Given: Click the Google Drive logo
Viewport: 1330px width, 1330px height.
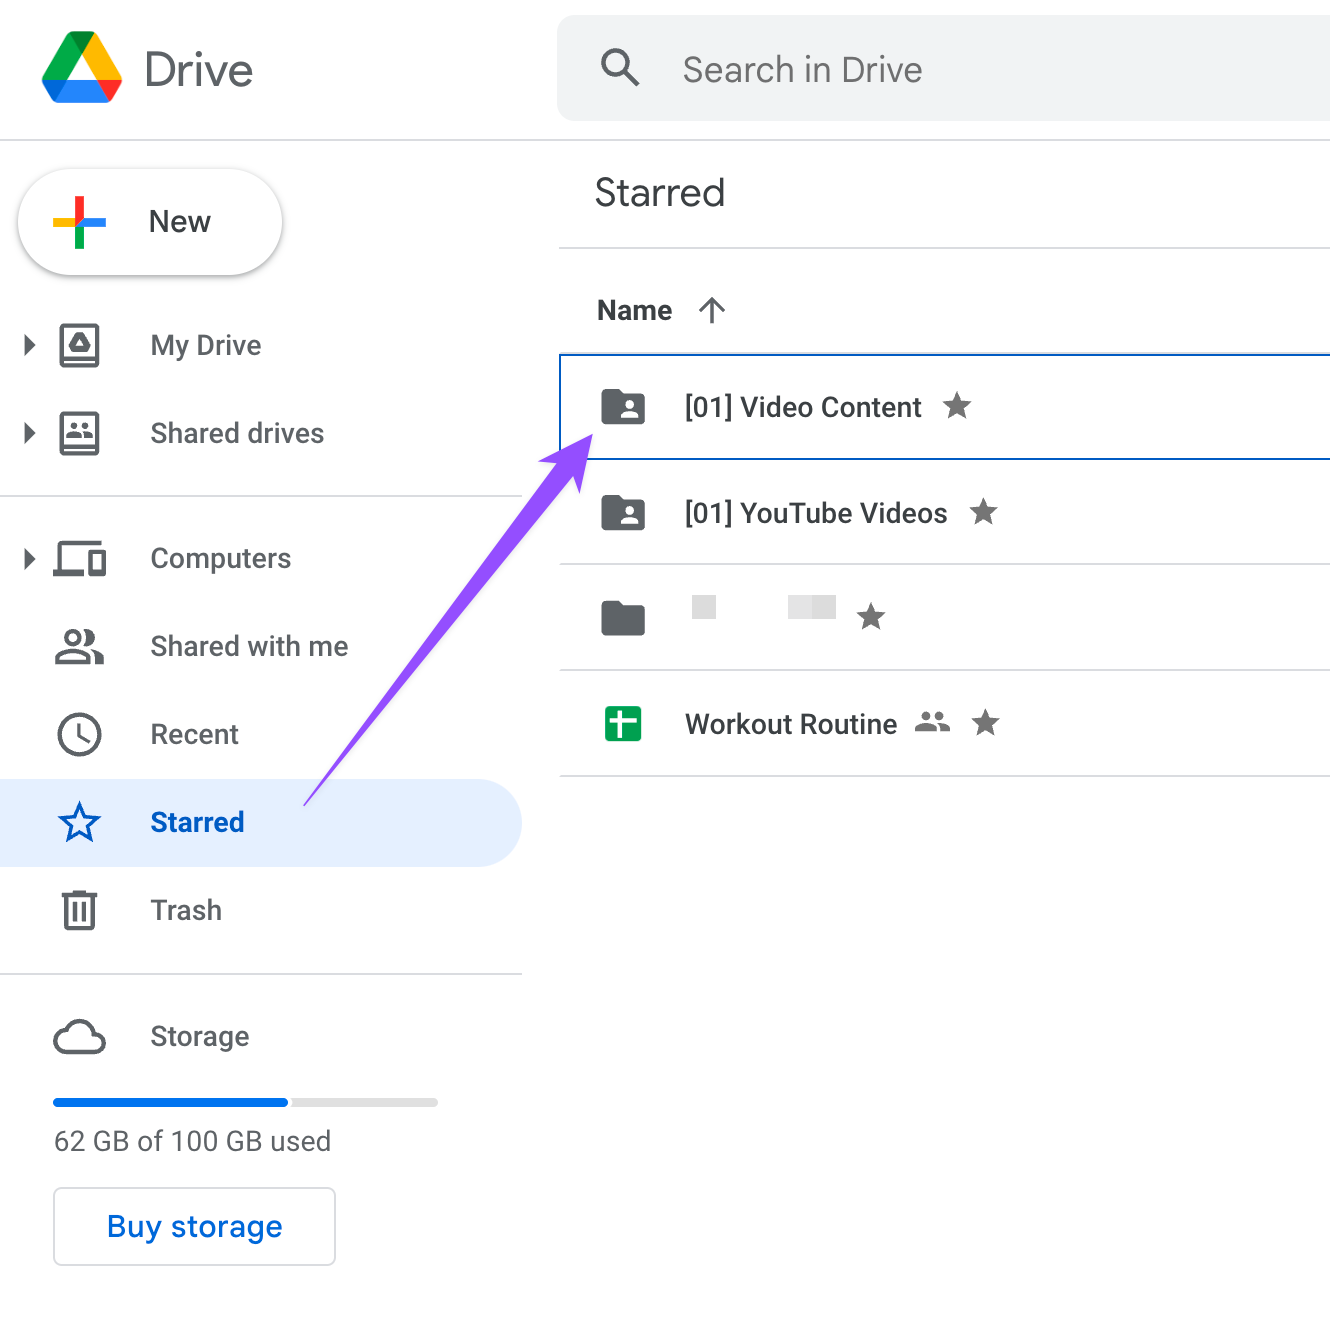Looking at the screenshot, I should [82, 68].
